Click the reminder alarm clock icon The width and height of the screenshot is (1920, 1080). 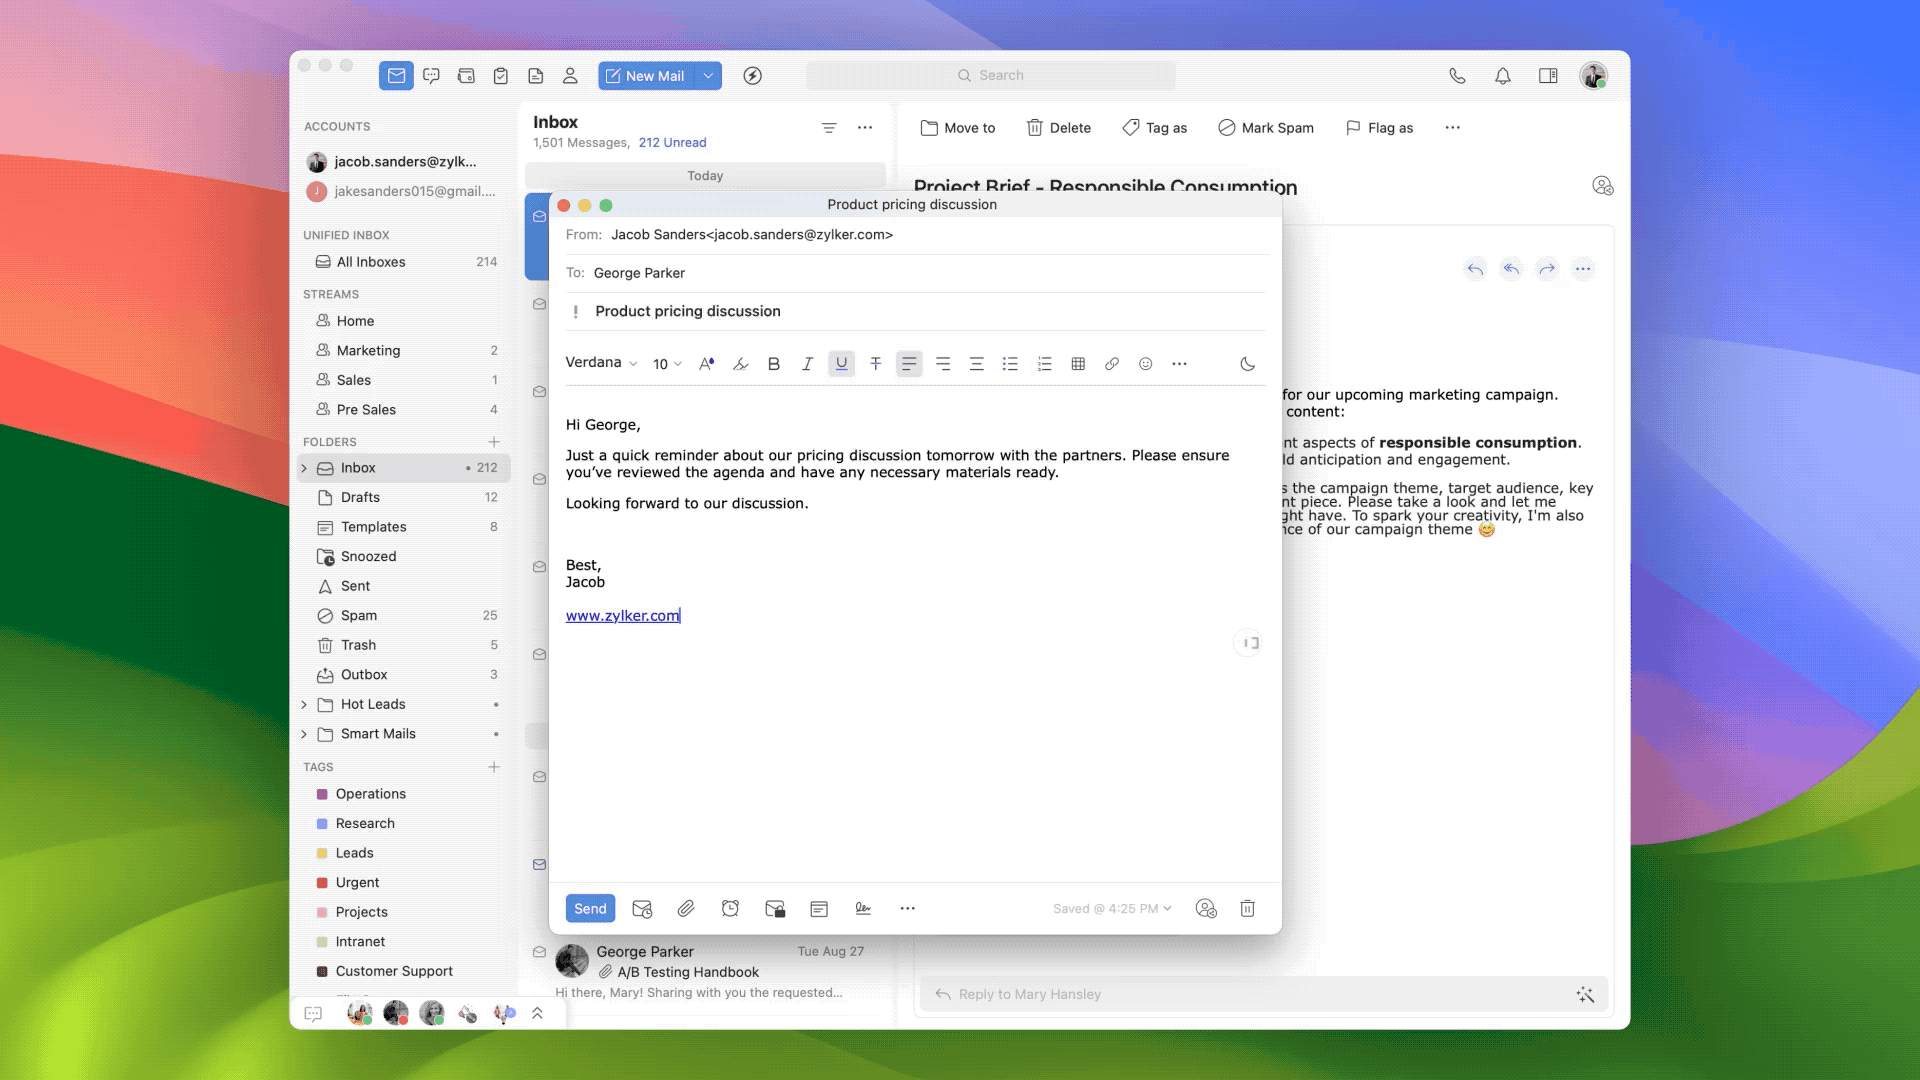click(x=730, y=908)
